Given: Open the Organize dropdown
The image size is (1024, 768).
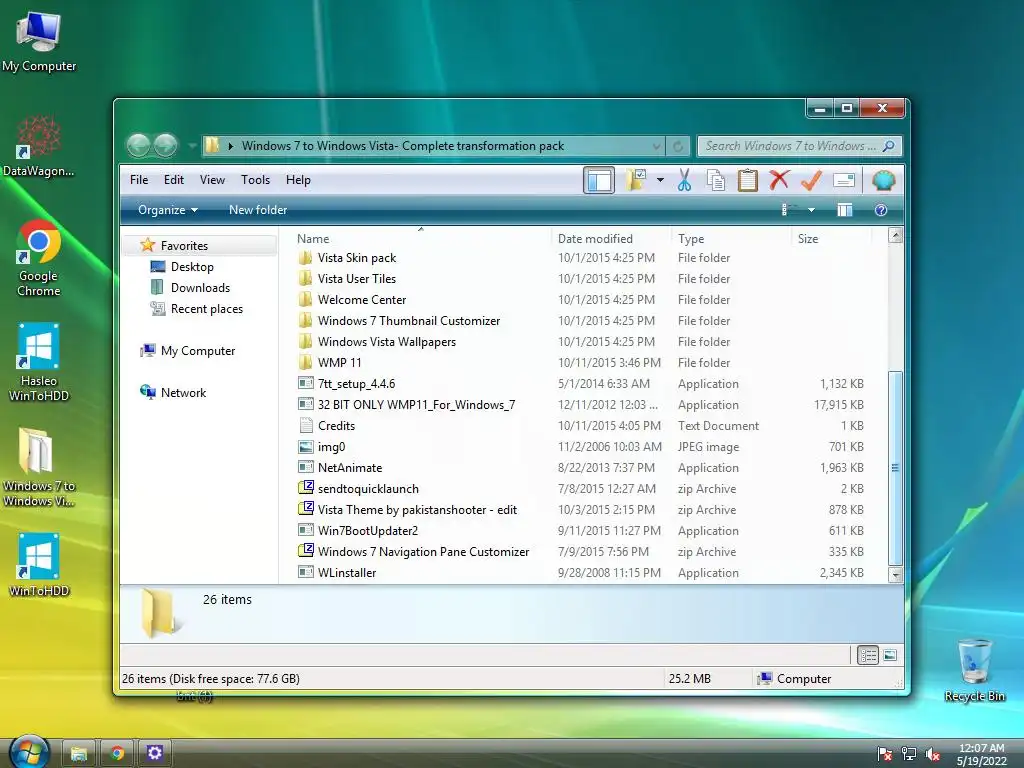Looking at the screenshot, I should point(168,210).
